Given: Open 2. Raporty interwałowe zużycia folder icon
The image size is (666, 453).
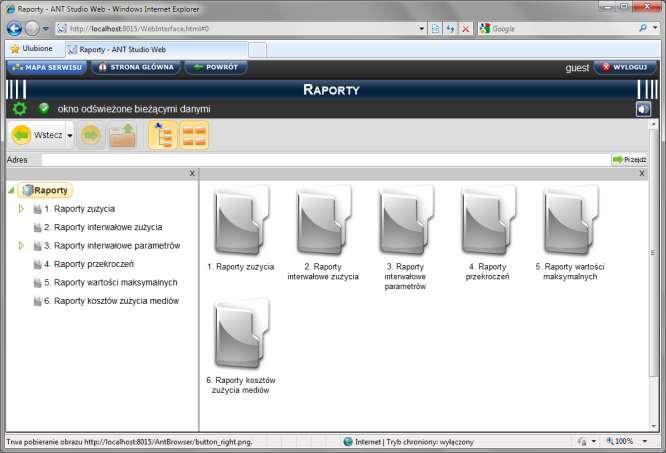Looking at the screenshot, I should pos(323,220).
